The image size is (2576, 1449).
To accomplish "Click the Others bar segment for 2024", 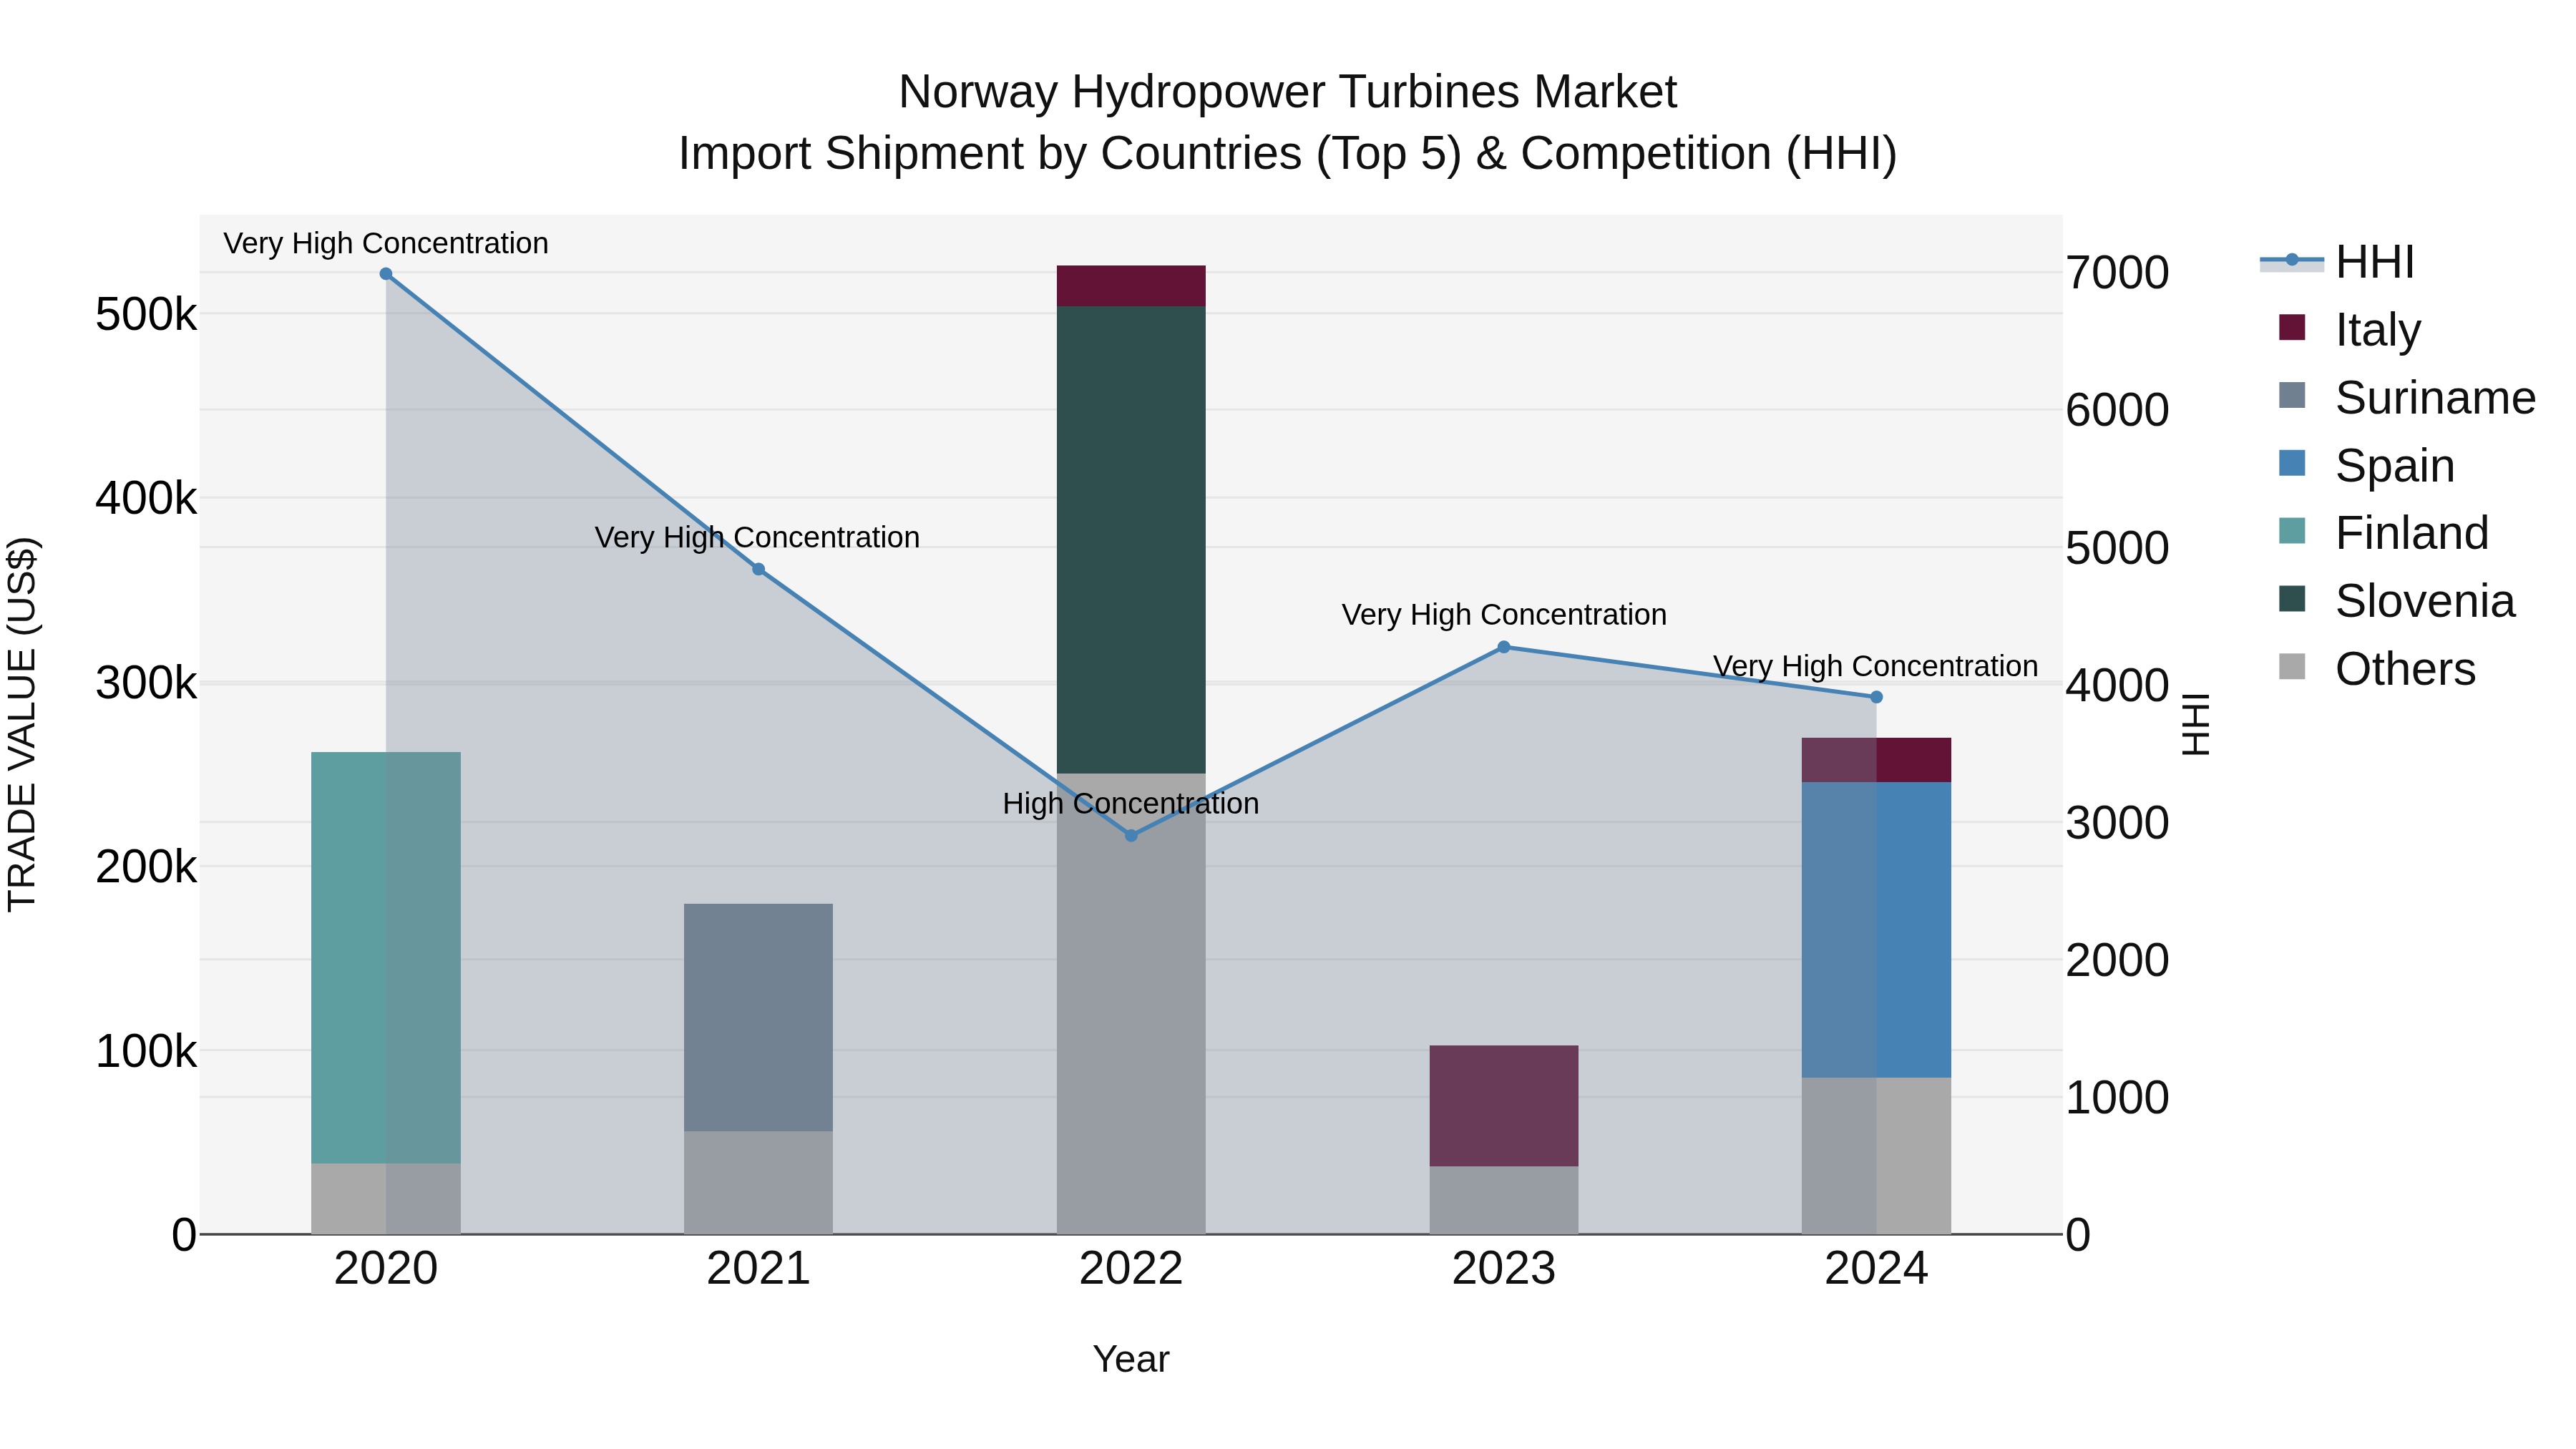I will (1876, 1155).
